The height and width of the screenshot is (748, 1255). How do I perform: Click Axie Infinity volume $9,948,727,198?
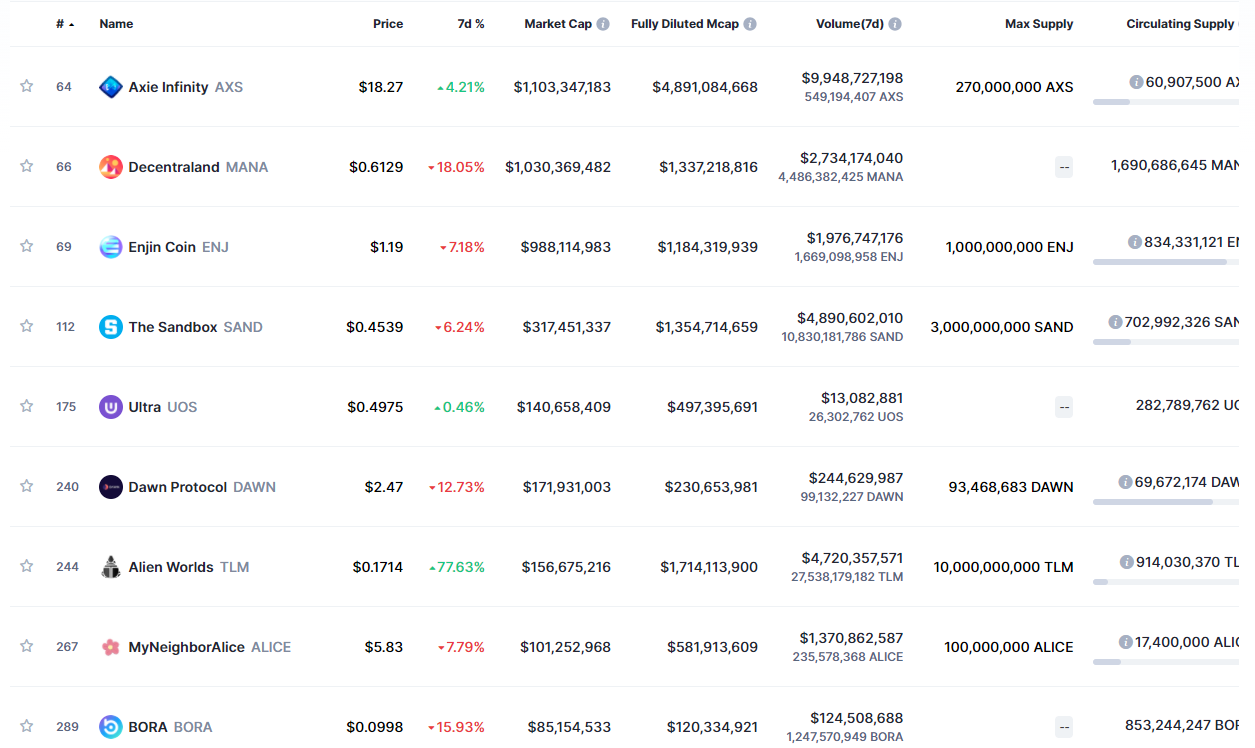852,78
